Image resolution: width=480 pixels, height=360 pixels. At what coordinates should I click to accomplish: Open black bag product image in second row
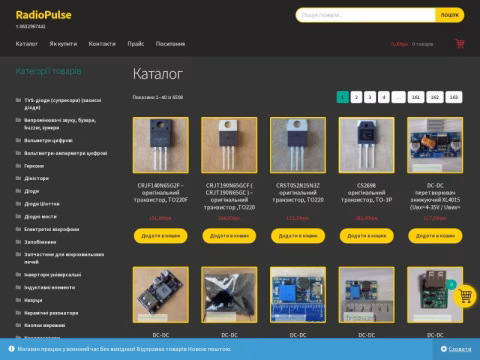(229, 295)
